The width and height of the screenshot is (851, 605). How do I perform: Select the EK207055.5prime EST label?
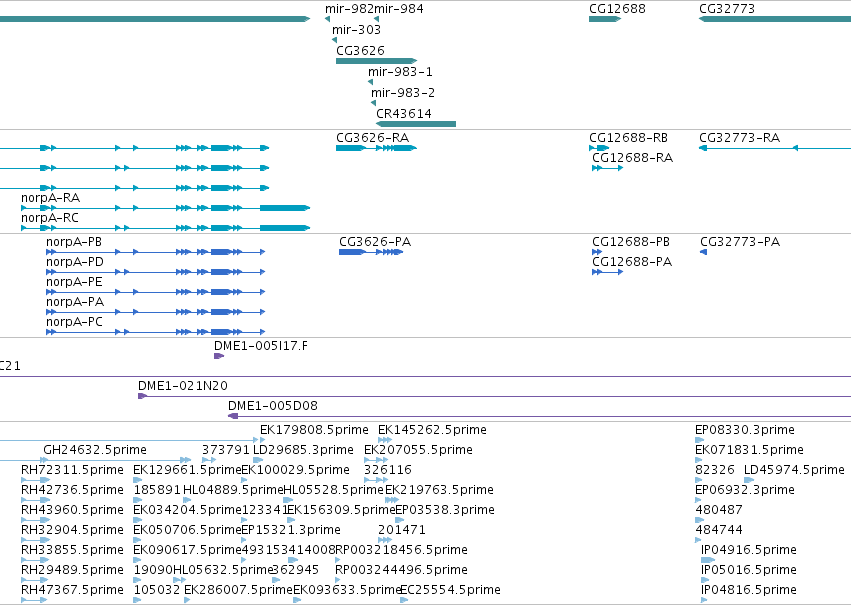click(x=418, y=450)
